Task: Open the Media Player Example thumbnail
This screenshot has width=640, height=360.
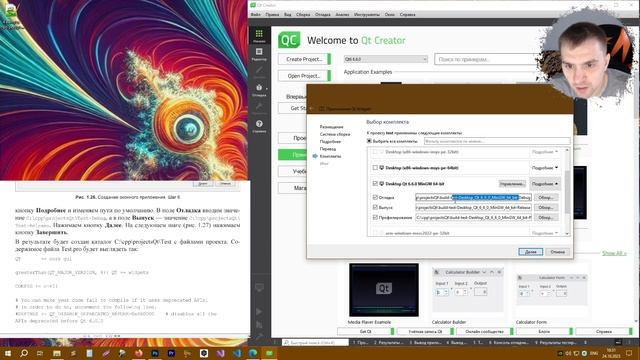Action: (x=384, y=290)
